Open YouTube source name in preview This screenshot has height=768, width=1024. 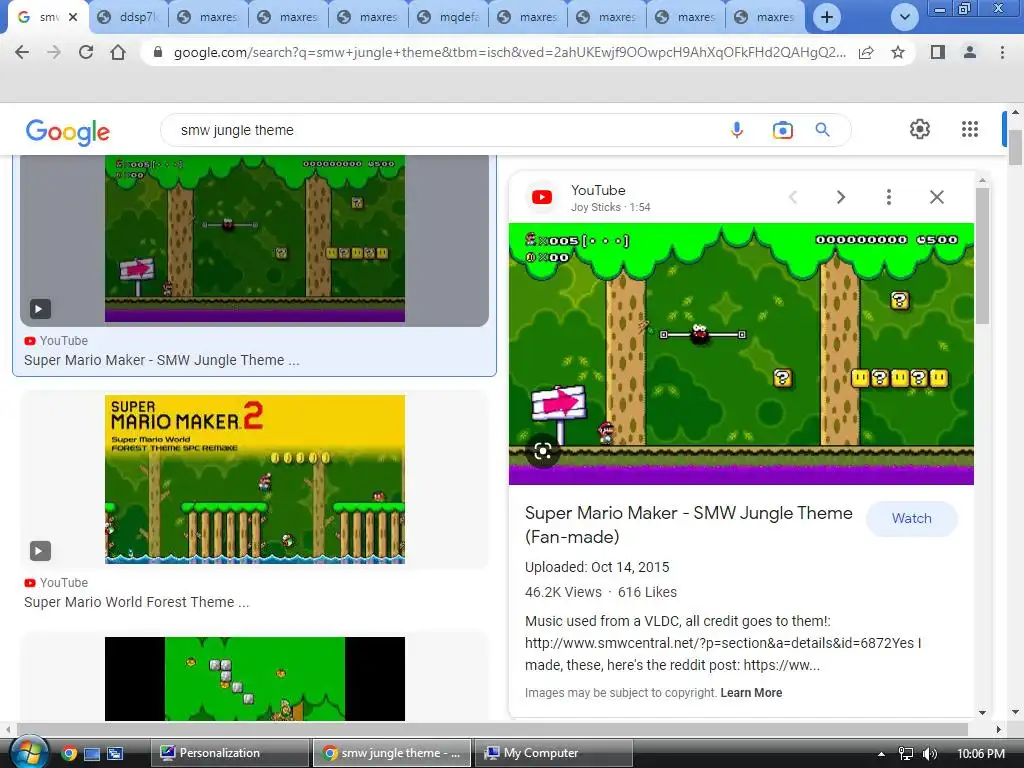[x=598, y=190]
